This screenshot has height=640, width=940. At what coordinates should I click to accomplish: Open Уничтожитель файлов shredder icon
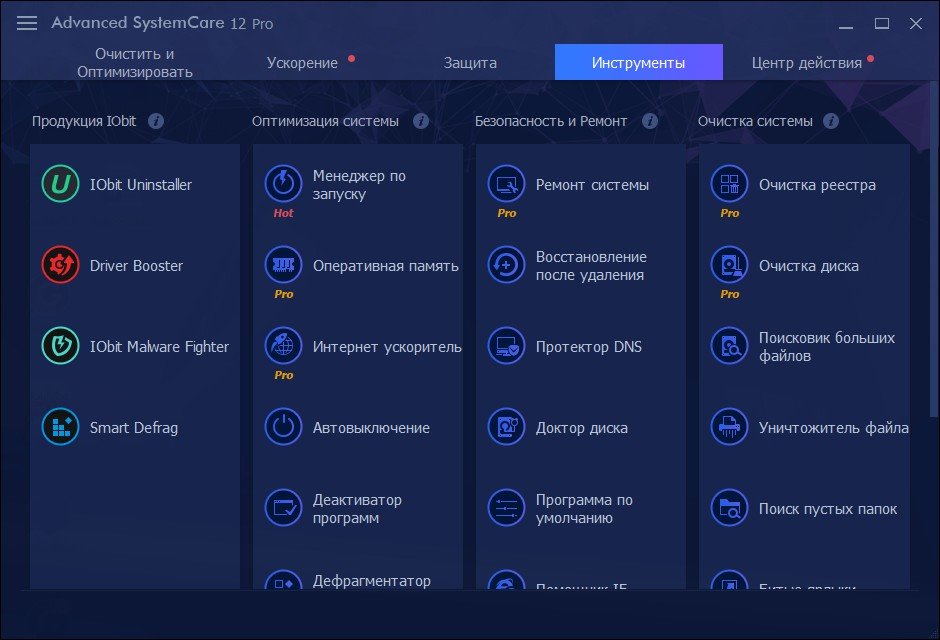point(729,428)
